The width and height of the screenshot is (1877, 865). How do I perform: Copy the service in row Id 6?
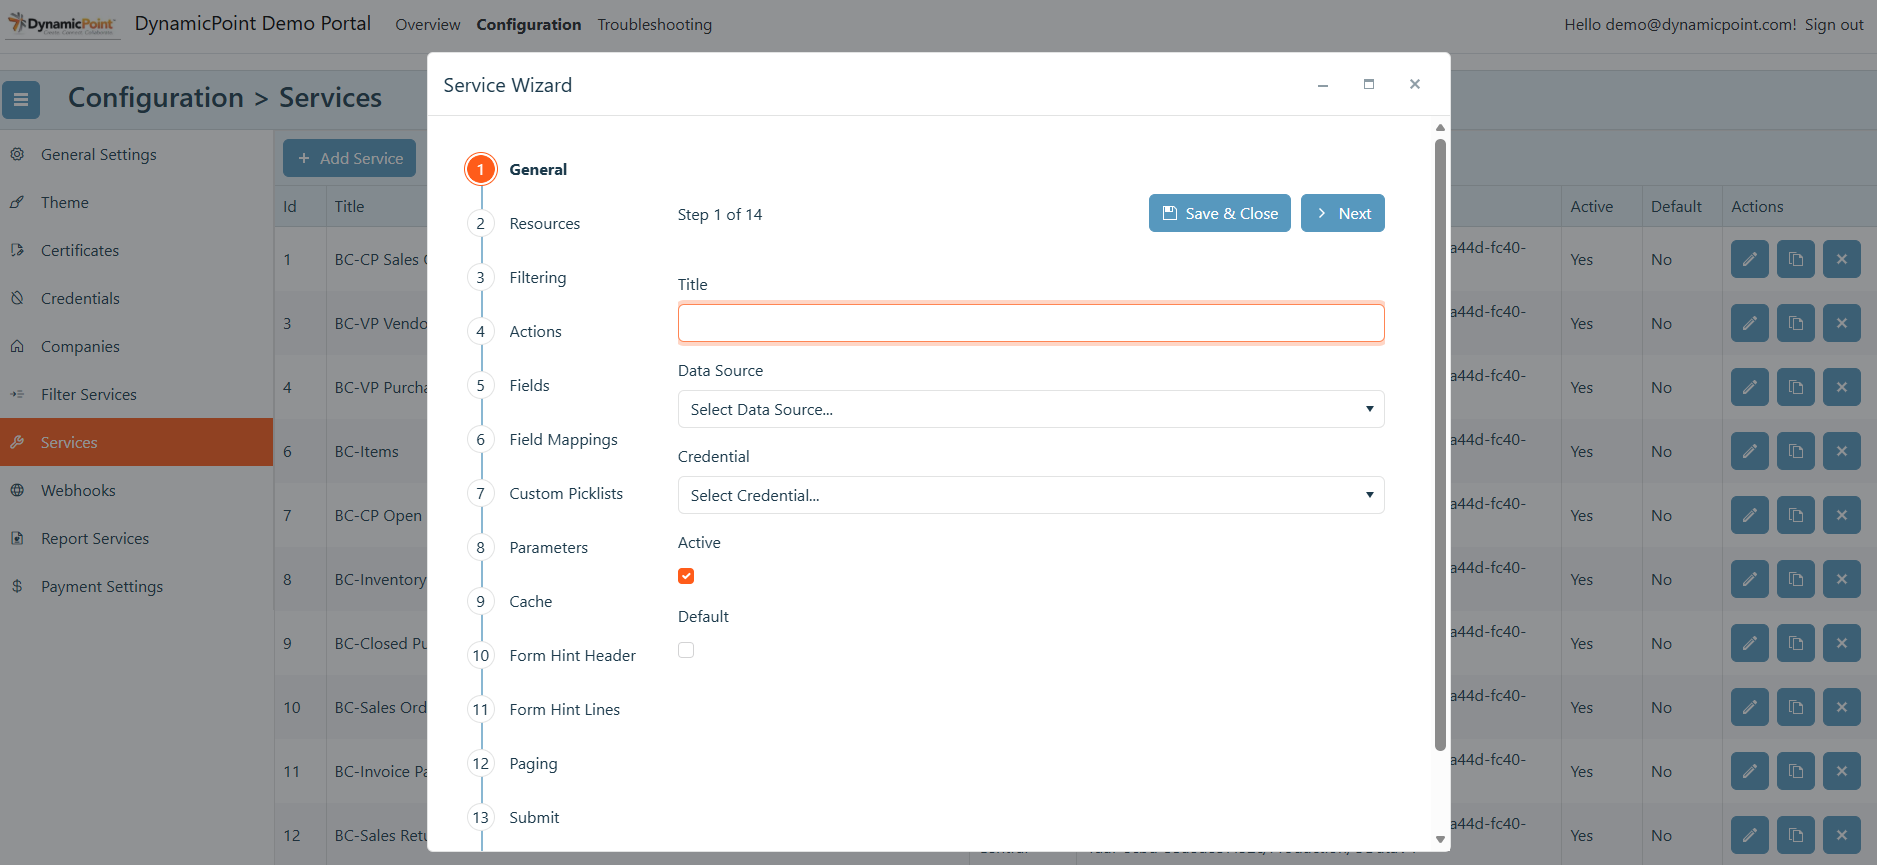[x=1795, y=451]
